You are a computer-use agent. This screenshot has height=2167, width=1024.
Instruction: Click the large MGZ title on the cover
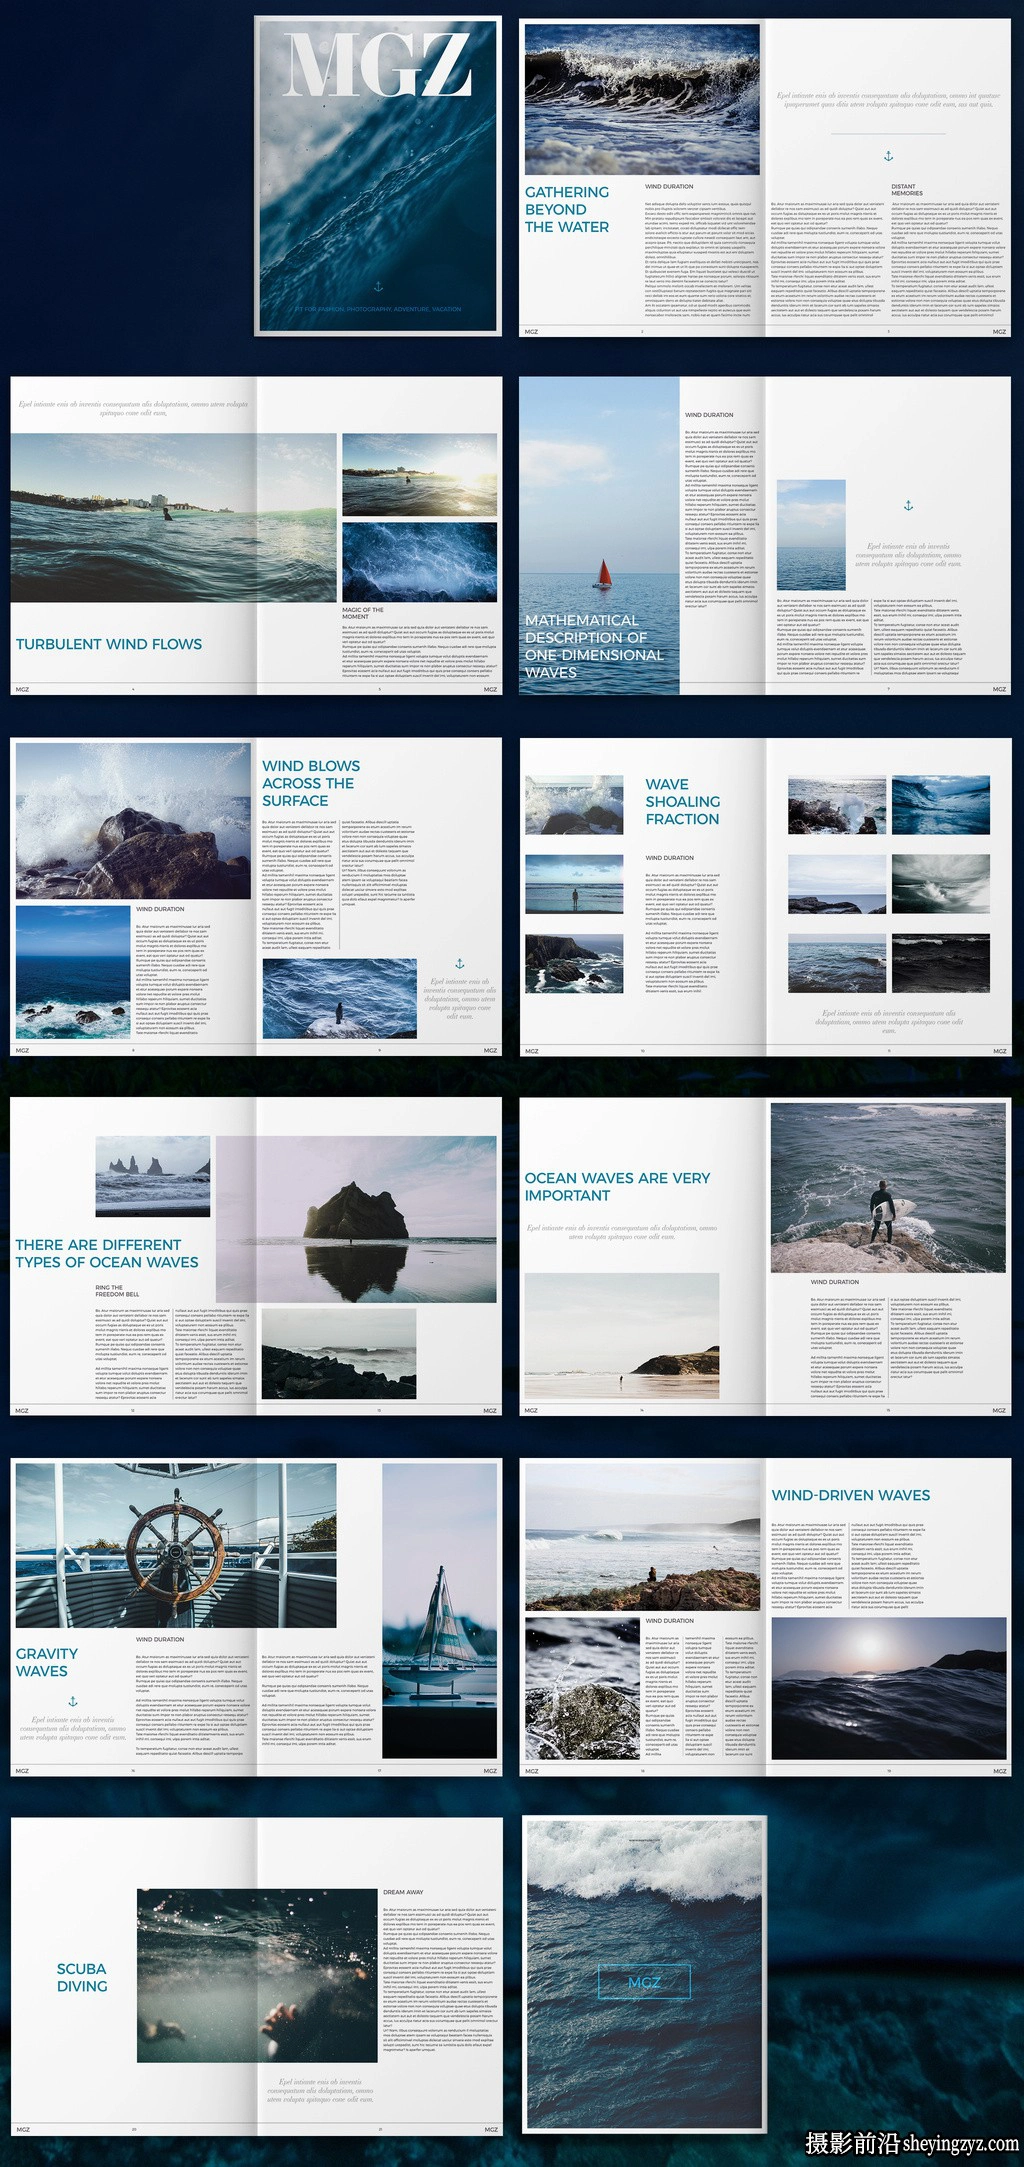pyautogui.click(x=378, y=66)
